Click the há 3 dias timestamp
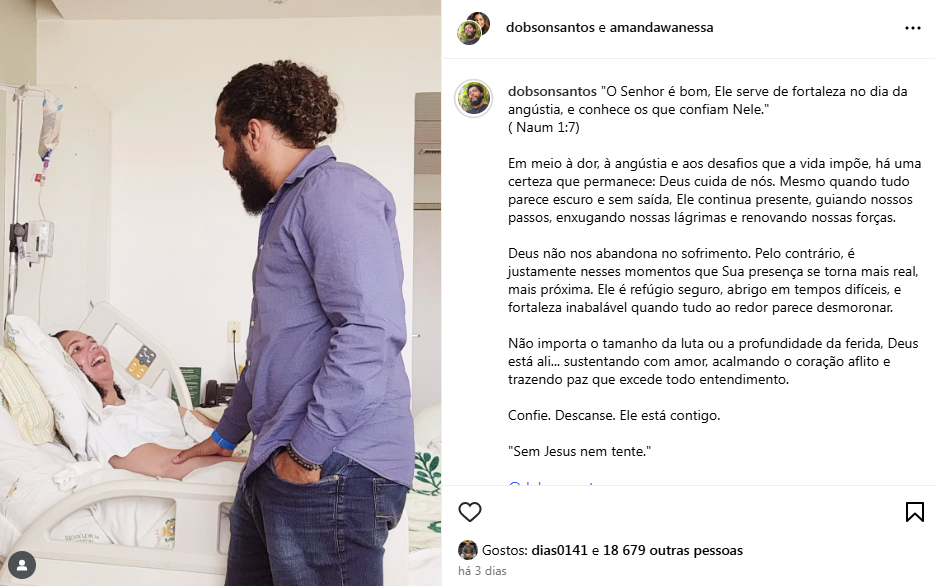 [x=482, y=571]
